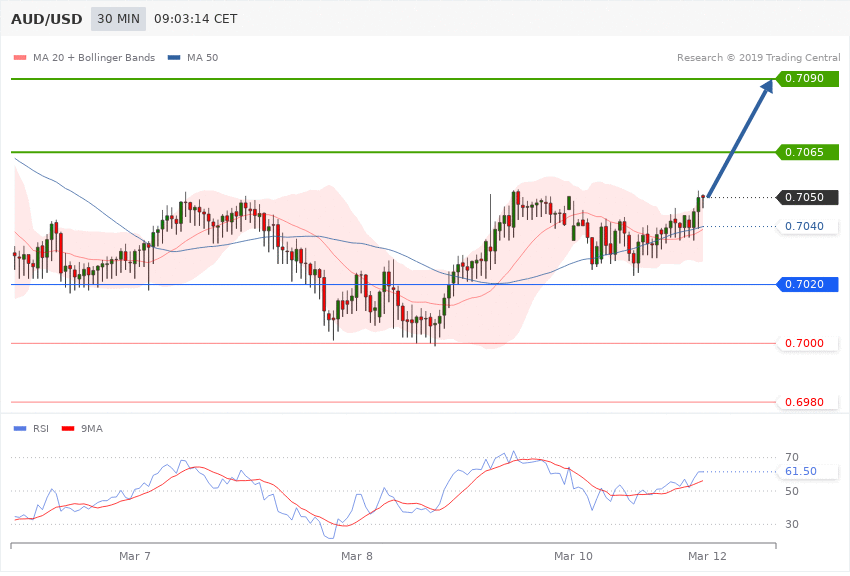
Task: Click the 0.7020 pivot price tag
Action: click(x=808, y=284)
